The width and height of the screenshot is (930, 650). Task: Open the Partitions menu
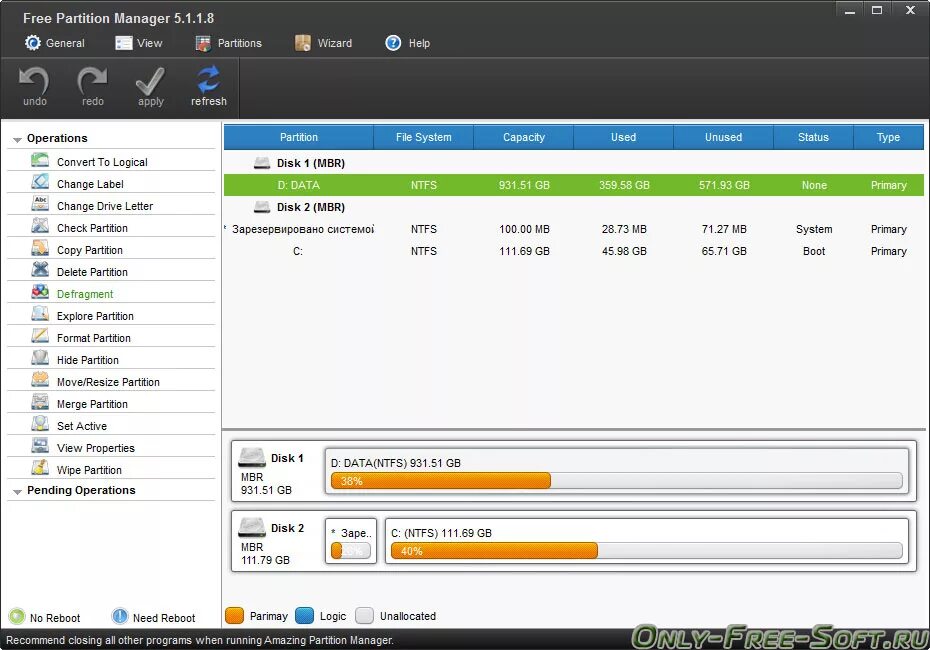tap(228, 43)
